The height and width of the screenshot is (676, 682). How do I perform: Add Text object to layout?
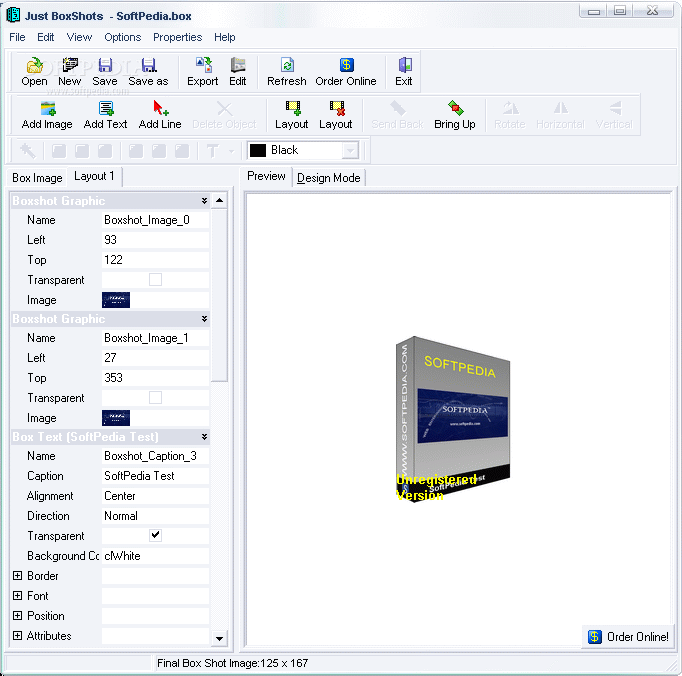pyautogui.click(x=105, y=115)
